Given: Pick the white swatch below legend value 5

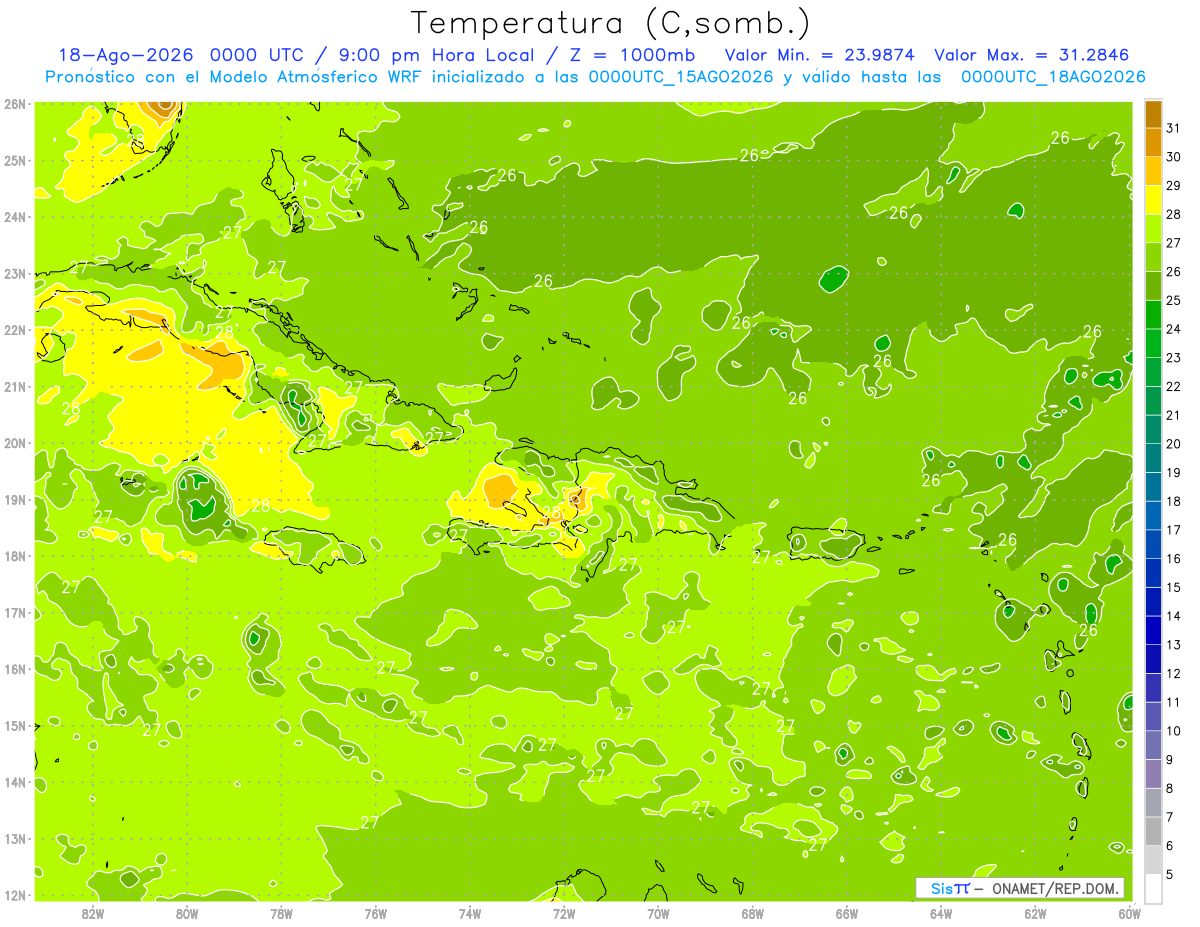Looking at the screenshot, I should click(1153, 888).
